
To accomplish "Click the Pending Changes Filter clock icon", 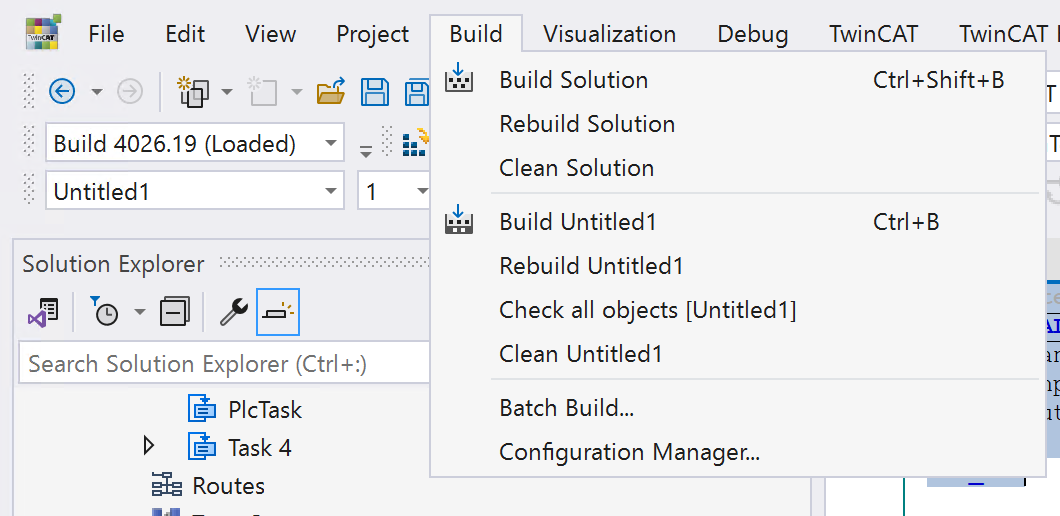I will click(x=105, y=312).
